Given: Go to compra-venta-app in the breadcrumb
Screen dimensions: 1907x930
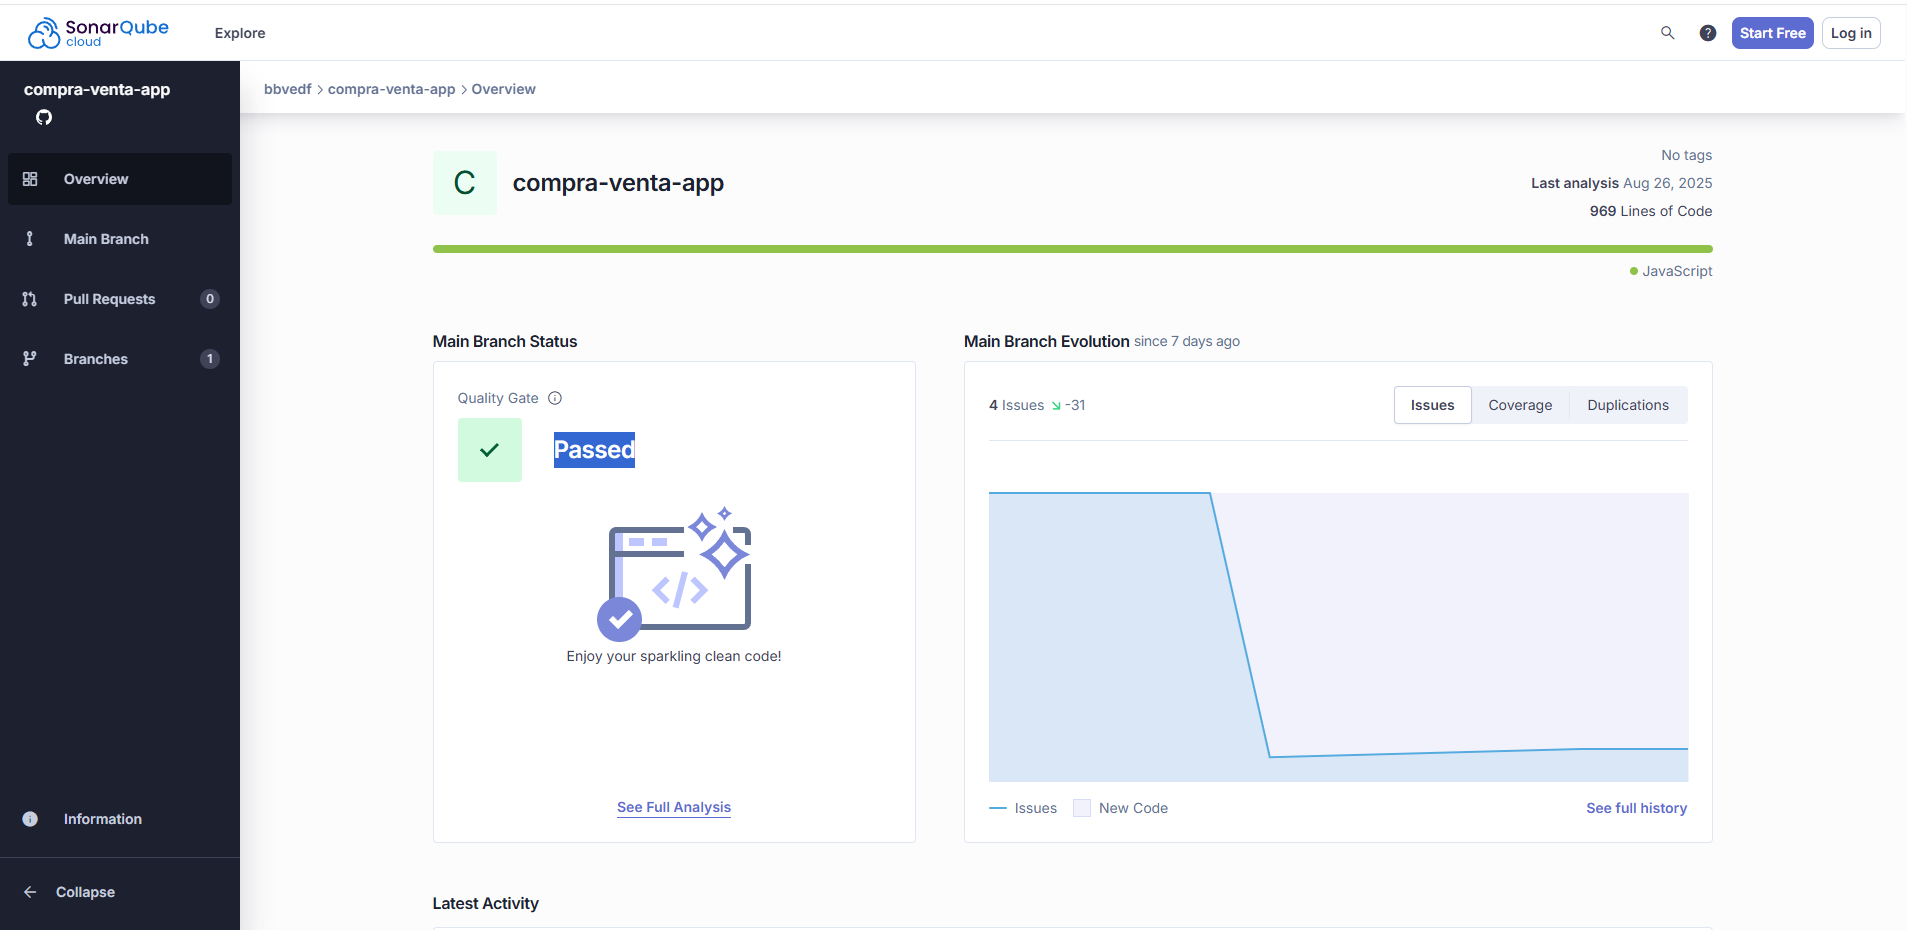Looking at the screenshot, I should [x=392, y=89].
